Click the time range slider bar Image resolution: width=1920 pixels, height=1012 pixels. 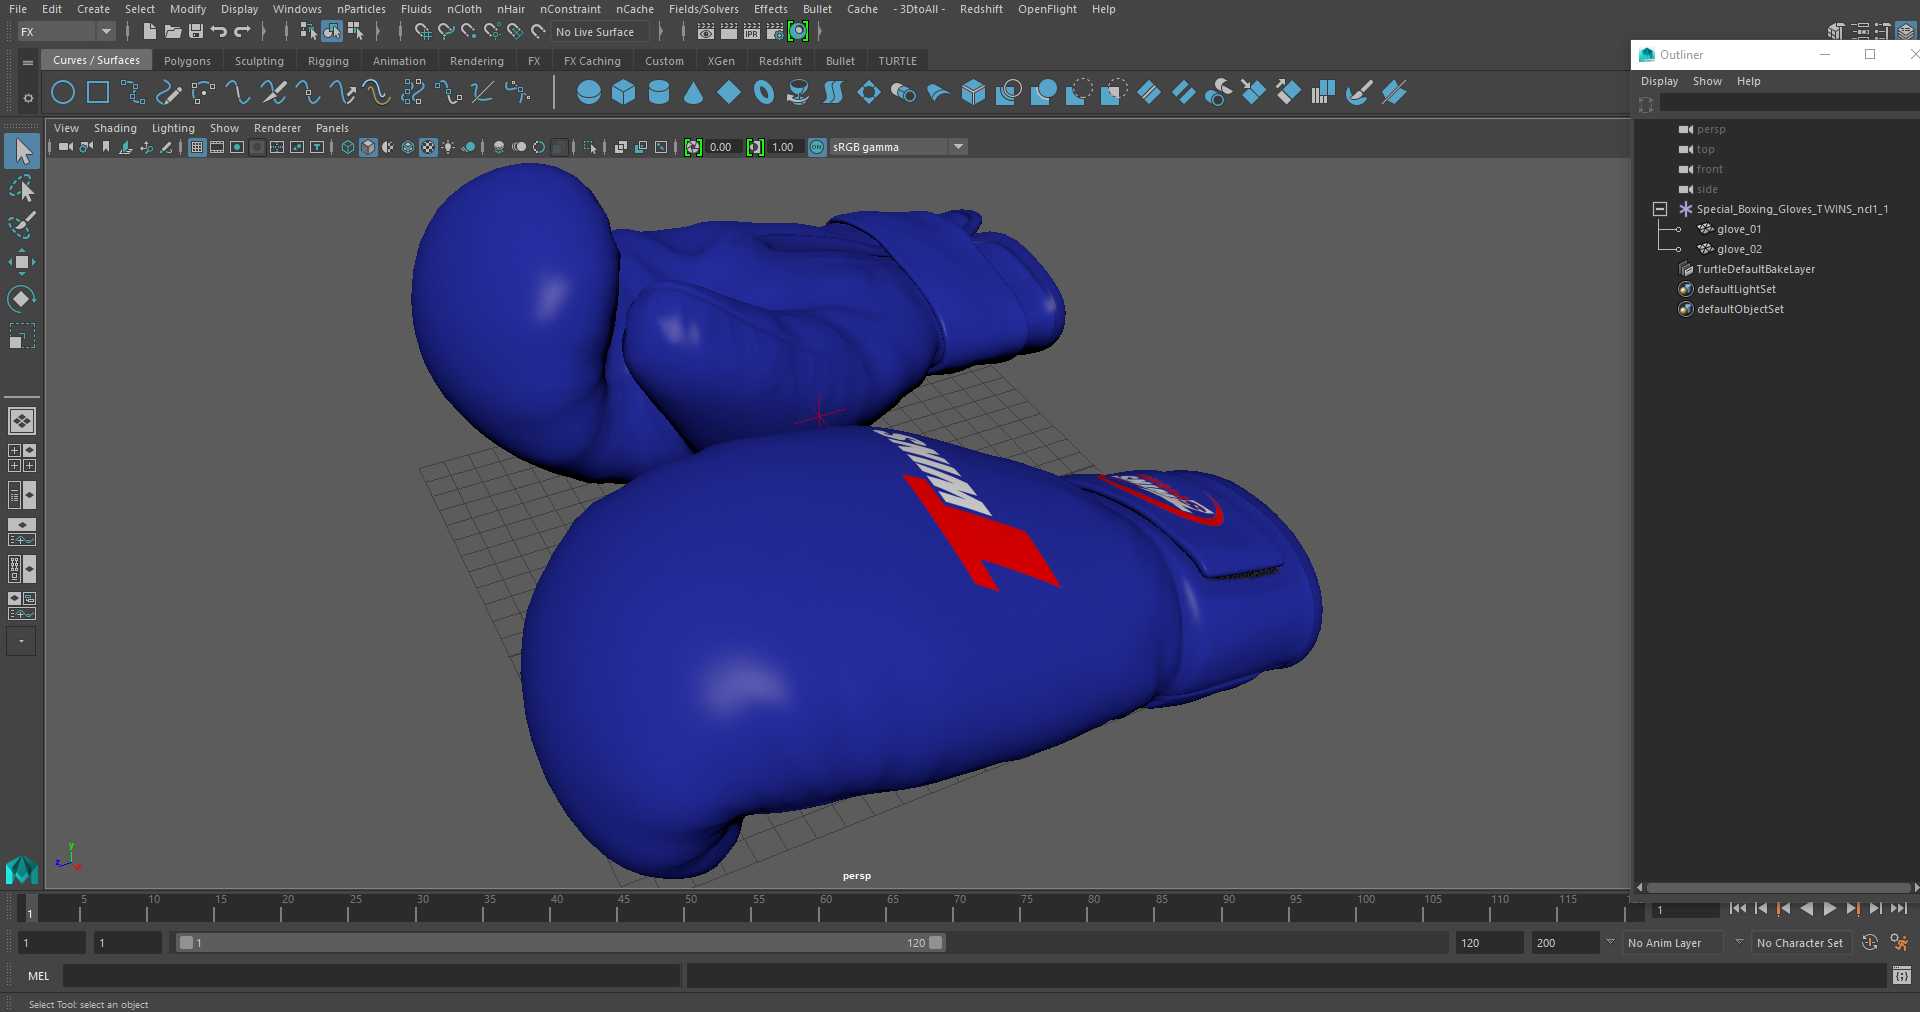[x=560, y=943]
